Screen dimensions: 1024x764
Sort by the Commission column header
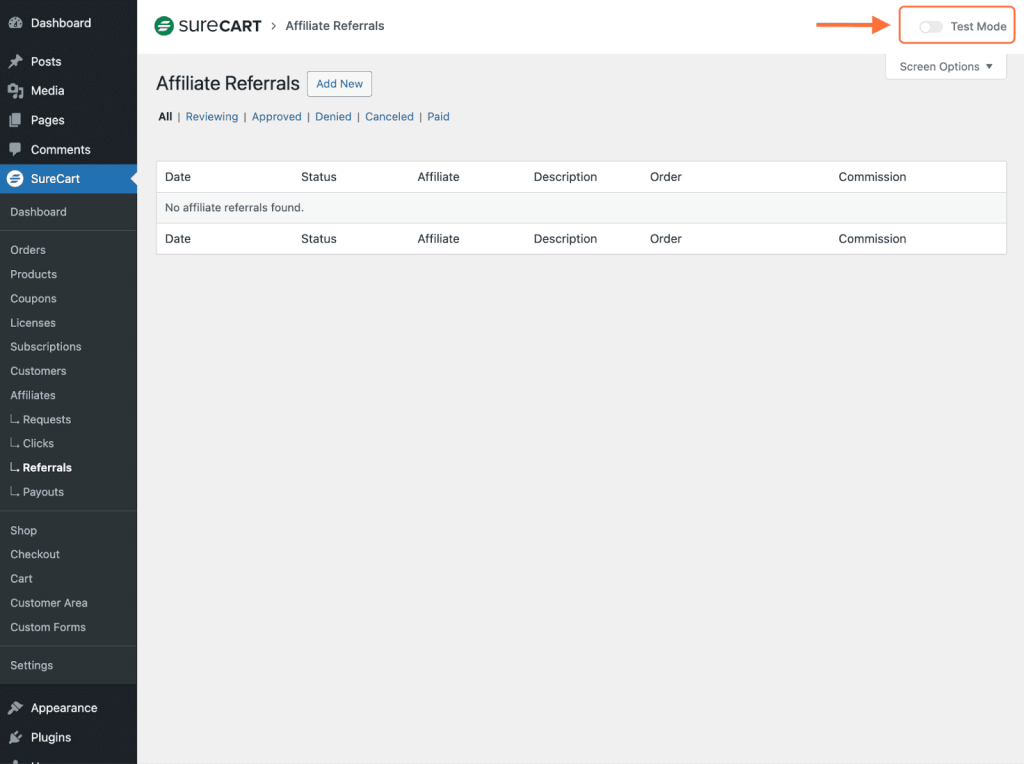point(872,176)
